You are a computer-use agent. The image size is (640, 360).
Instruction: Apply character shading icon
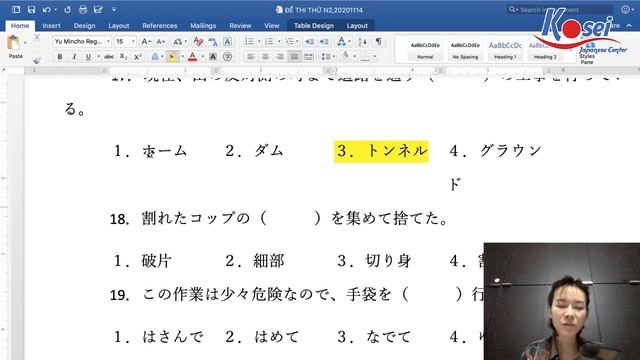(x=213, y=57)
